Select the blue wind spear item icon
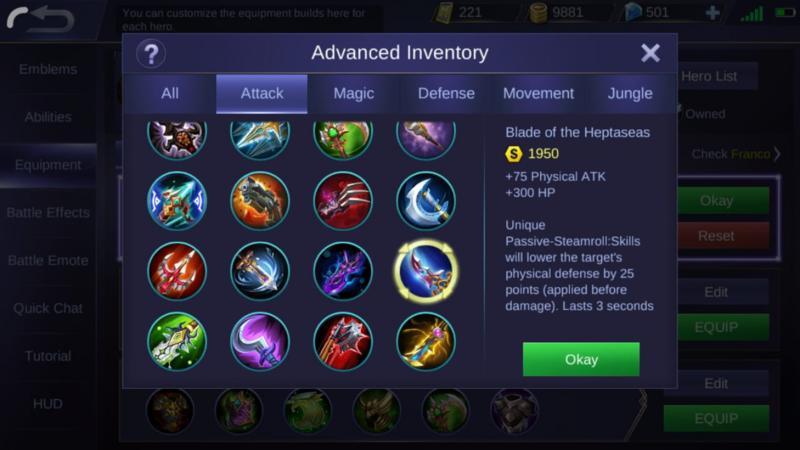 tap(260, 271)
